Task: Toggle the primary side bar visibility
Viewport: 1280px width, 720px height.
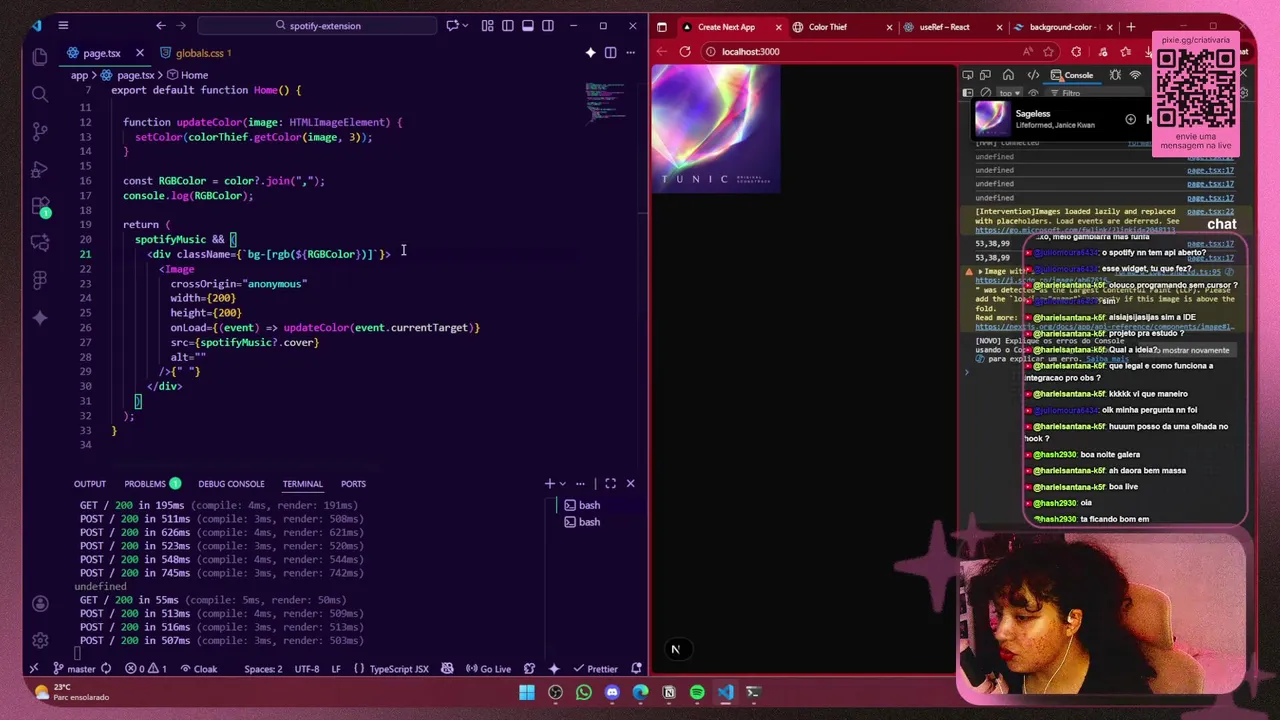Action: coord(508,26)
